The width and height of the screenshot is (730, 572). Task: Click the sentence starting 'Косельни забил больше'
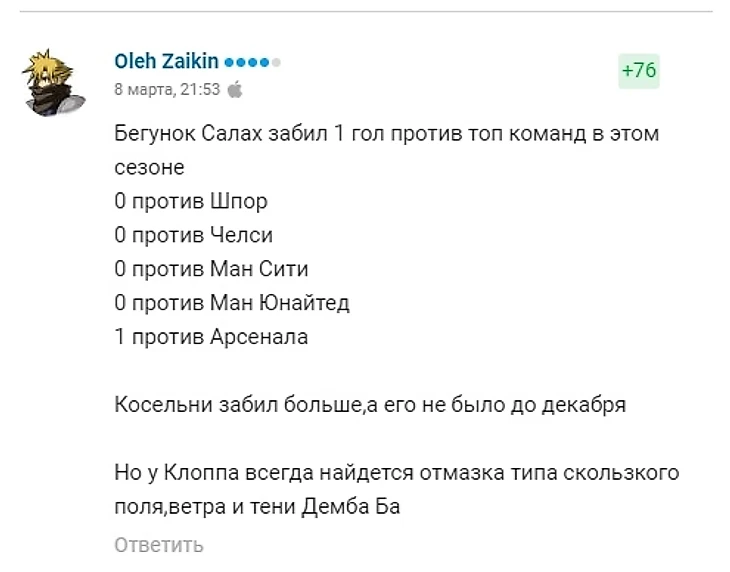pos(370,404)
